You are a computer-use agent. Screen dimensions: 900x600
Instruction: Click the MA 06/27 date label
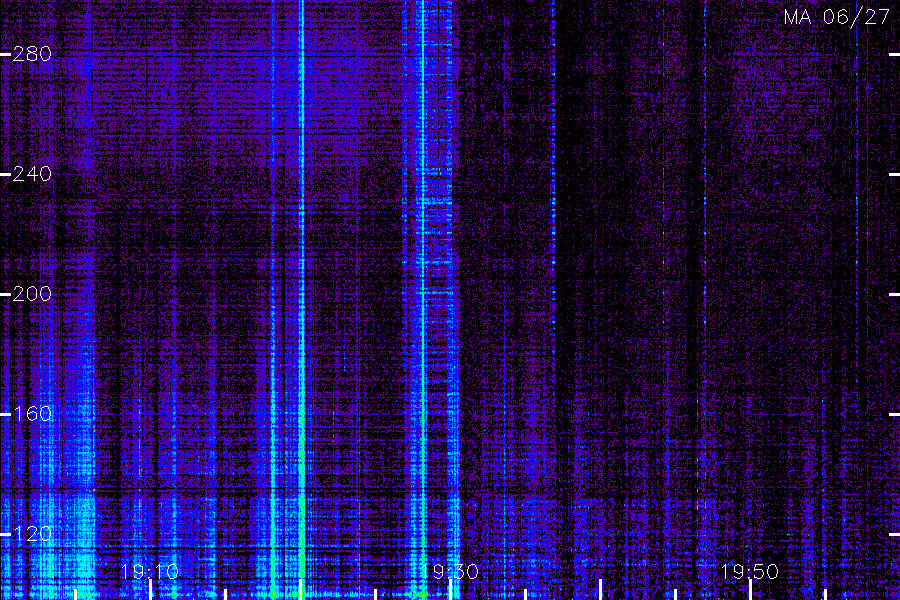pyautogui.click(x=837, y=17)
